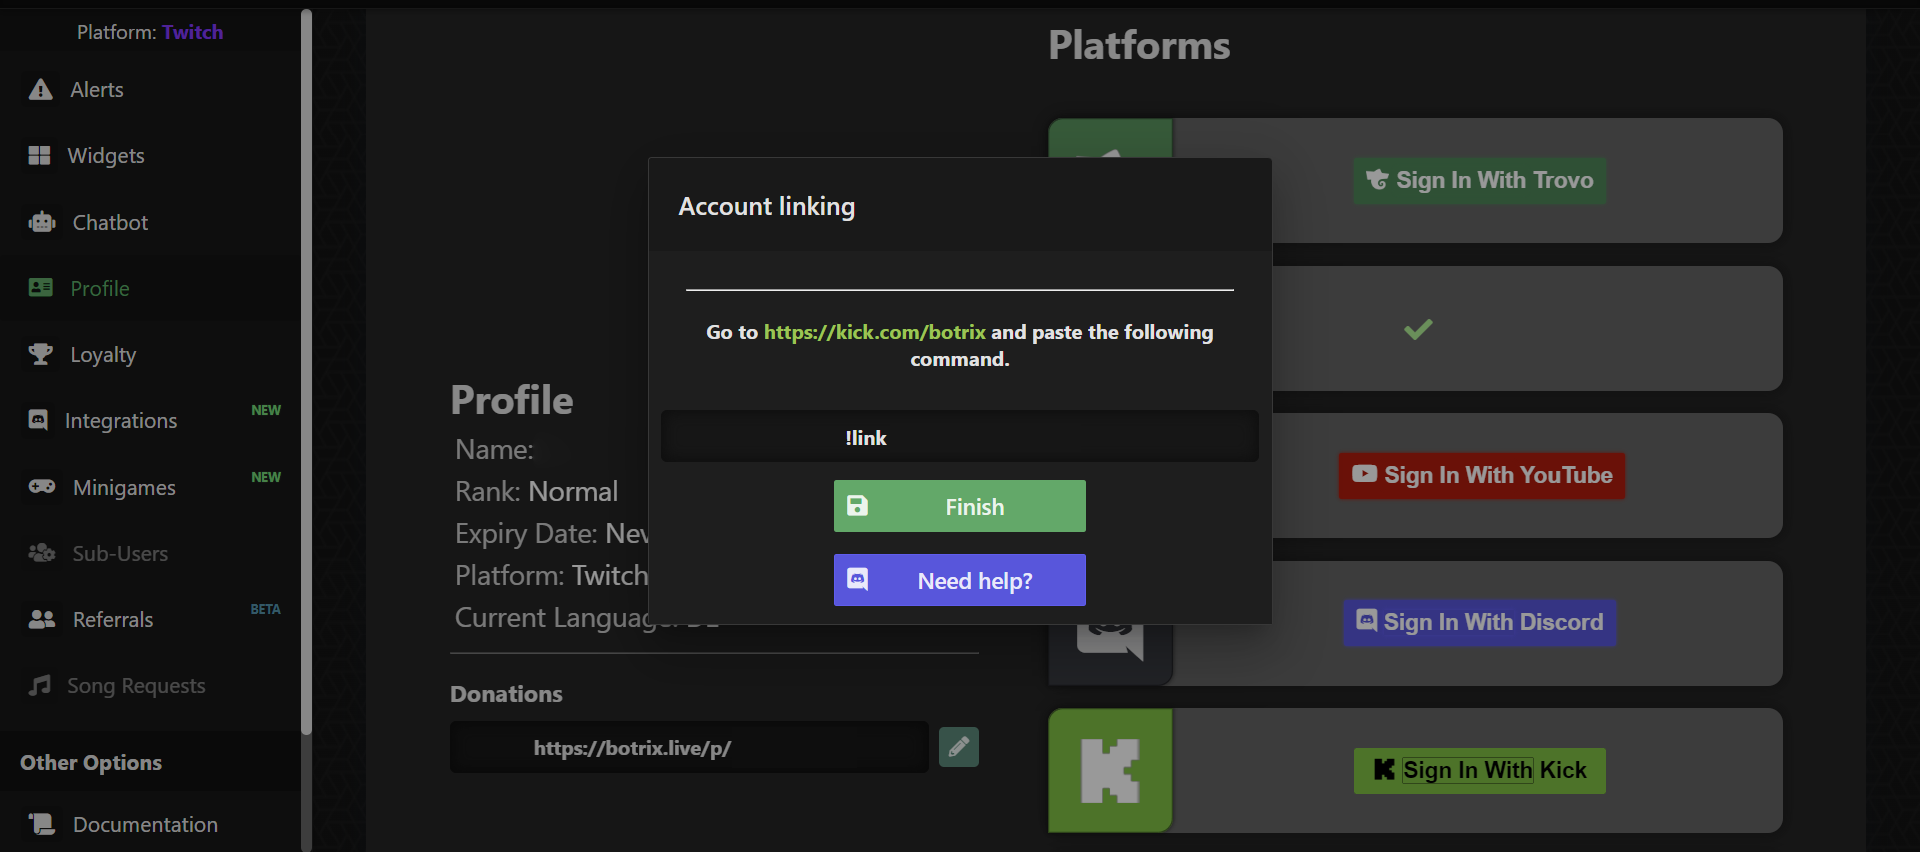Viewport: 1920px width, 852px height.
Task: Click the Referrals people icon
Action: click(x=42, y=619)
